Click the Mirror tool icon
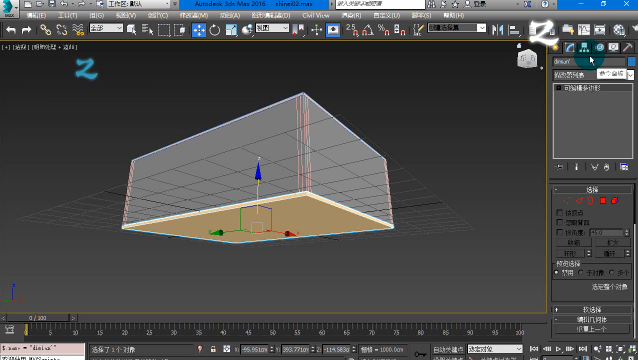Viewport: 638px width, 360px height. pyautogui.click(x=498, y=30)
